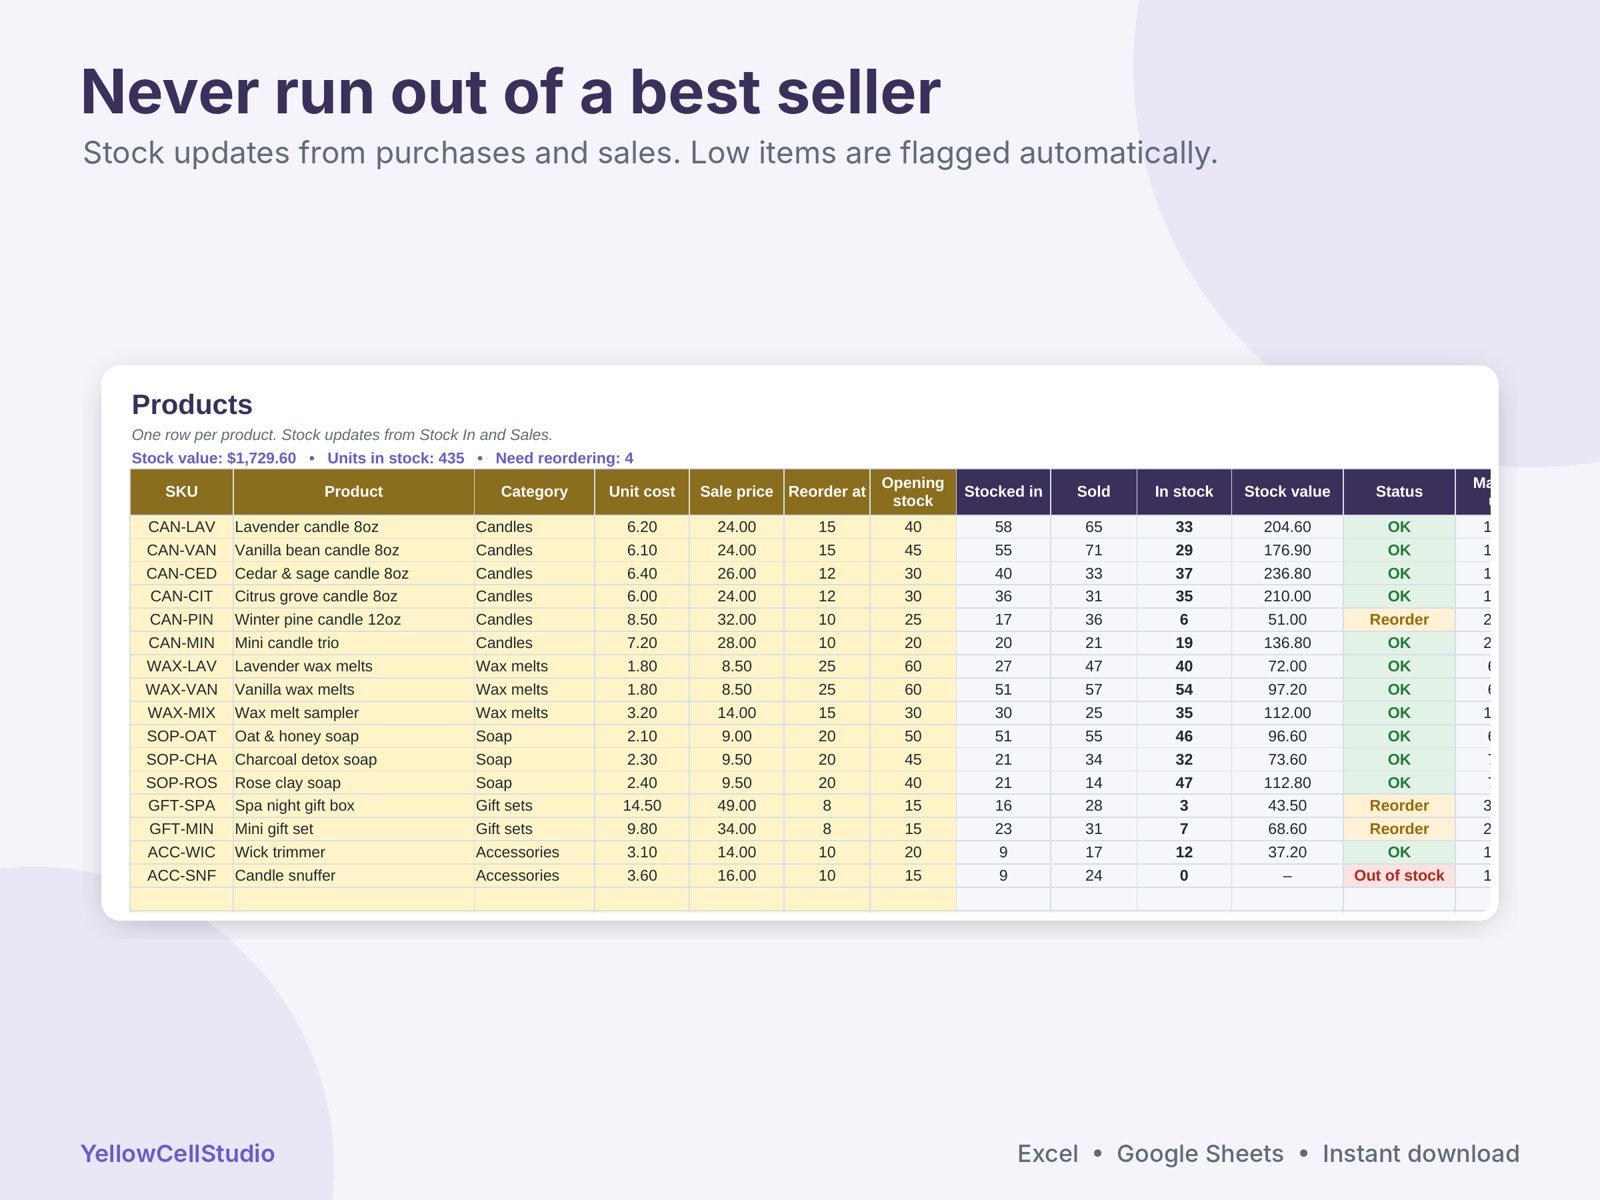Click the "Products" sheet title
Image resolution: width=1600 pixels, height=1200 pixels.
(192, 404)
